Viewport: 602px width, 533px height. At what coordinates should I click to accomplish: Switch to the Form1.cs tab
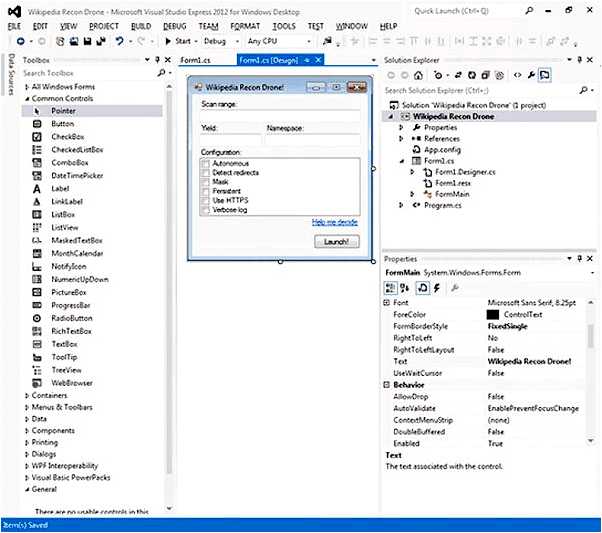click(195, 60)
